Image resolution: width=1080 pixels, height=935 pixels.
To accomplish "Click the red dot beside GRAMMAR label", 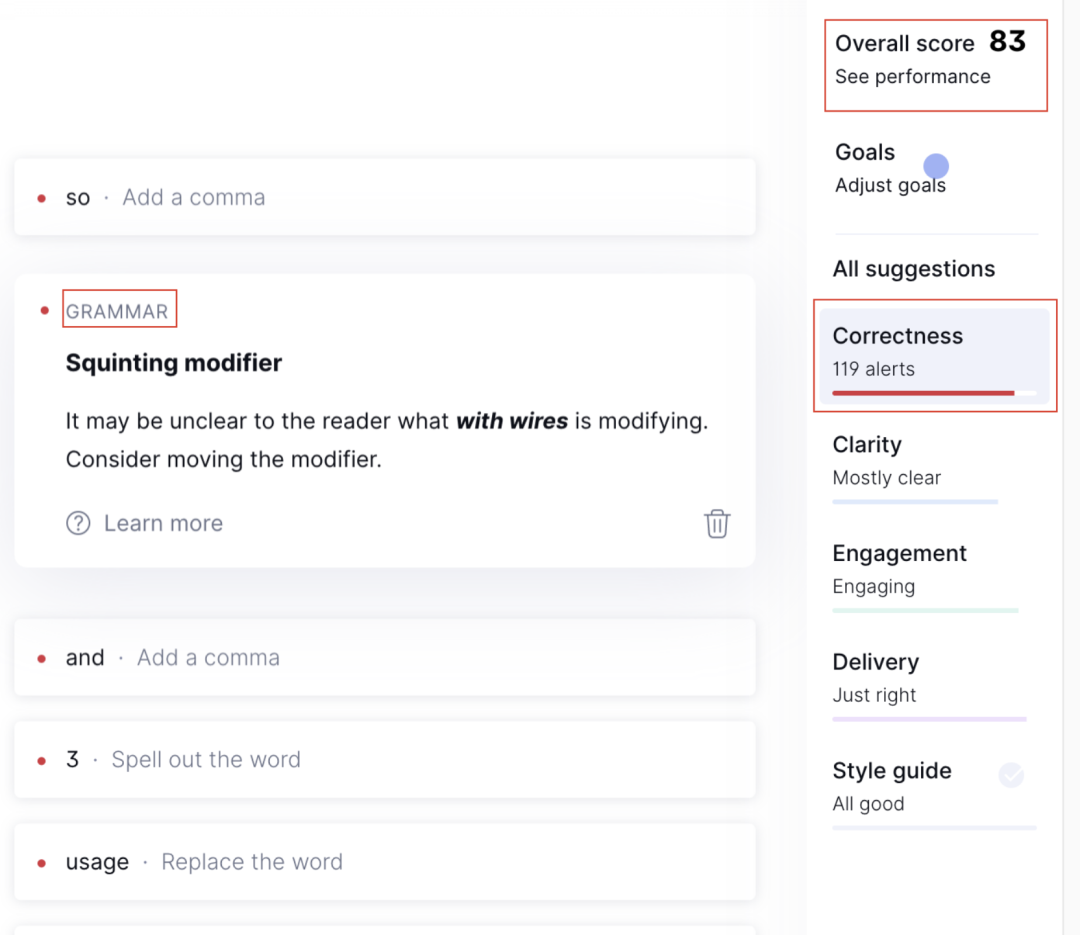I will (x=45, y=311).
